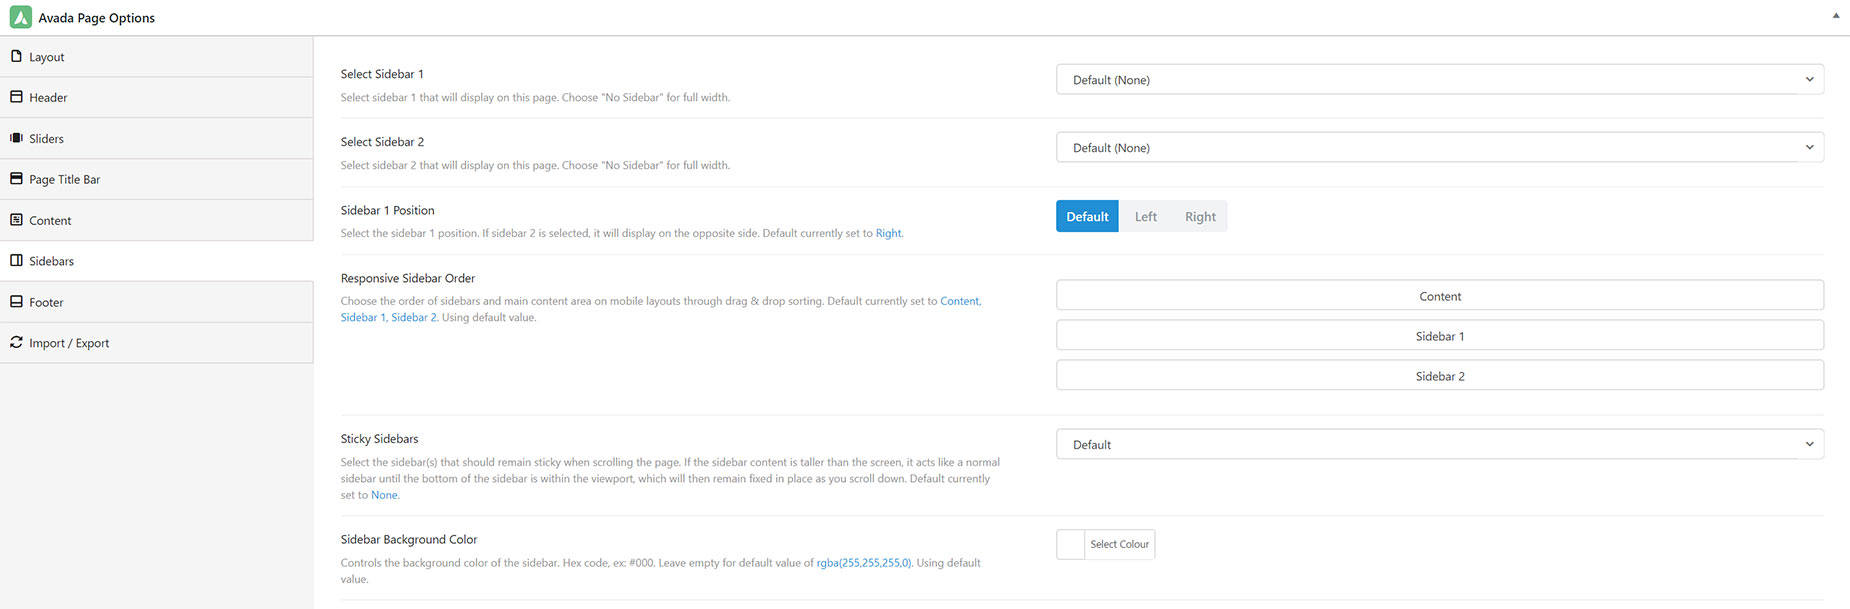1850x609 pixels.
Task: Click the Sidebar Background Color label
Action: pyautogui.click(x=409, y=540)
